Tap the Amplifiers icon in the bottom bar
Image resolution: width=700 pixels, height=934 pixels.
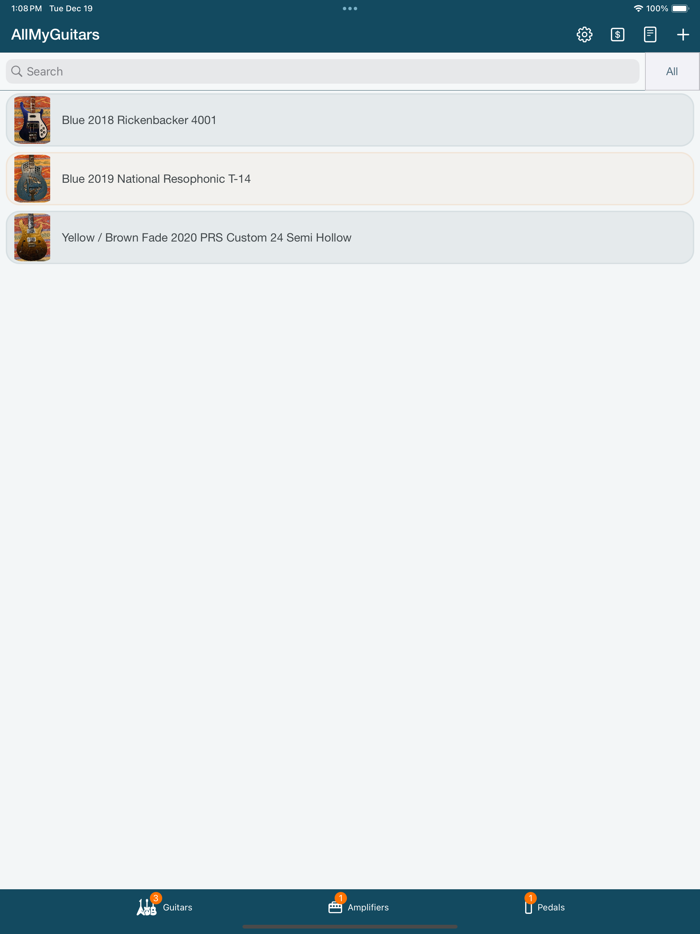pyautogui.click(x=335, y=907)
